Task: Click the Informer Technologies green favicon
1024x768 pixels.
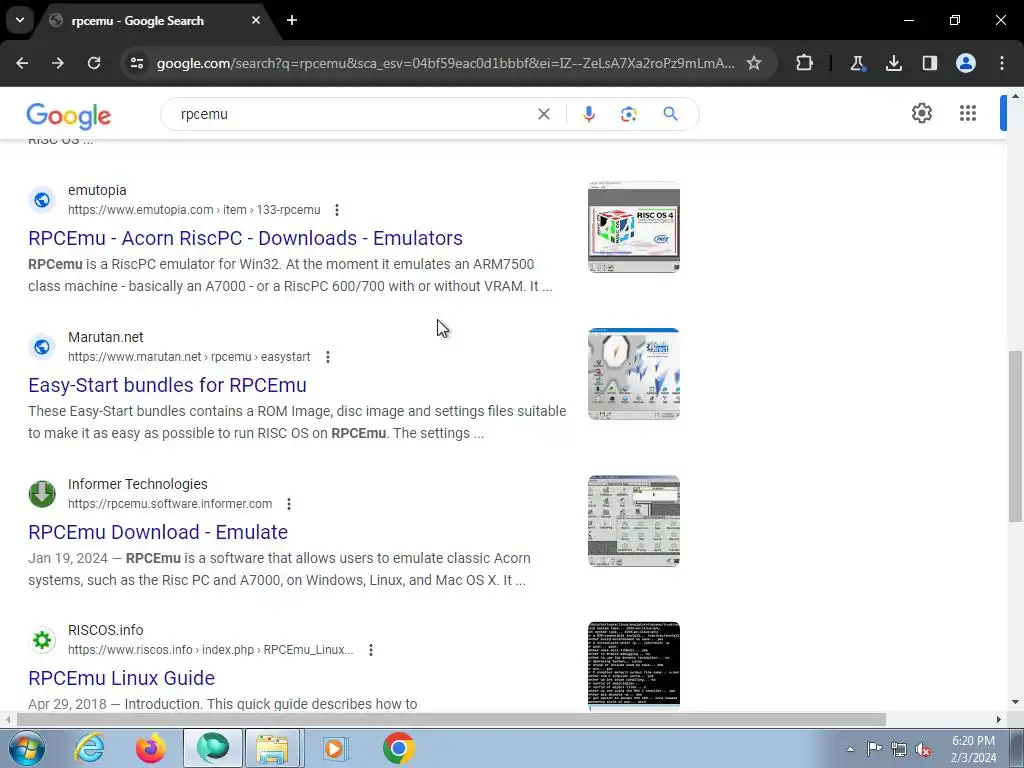Action: click(x=42, y=493)
